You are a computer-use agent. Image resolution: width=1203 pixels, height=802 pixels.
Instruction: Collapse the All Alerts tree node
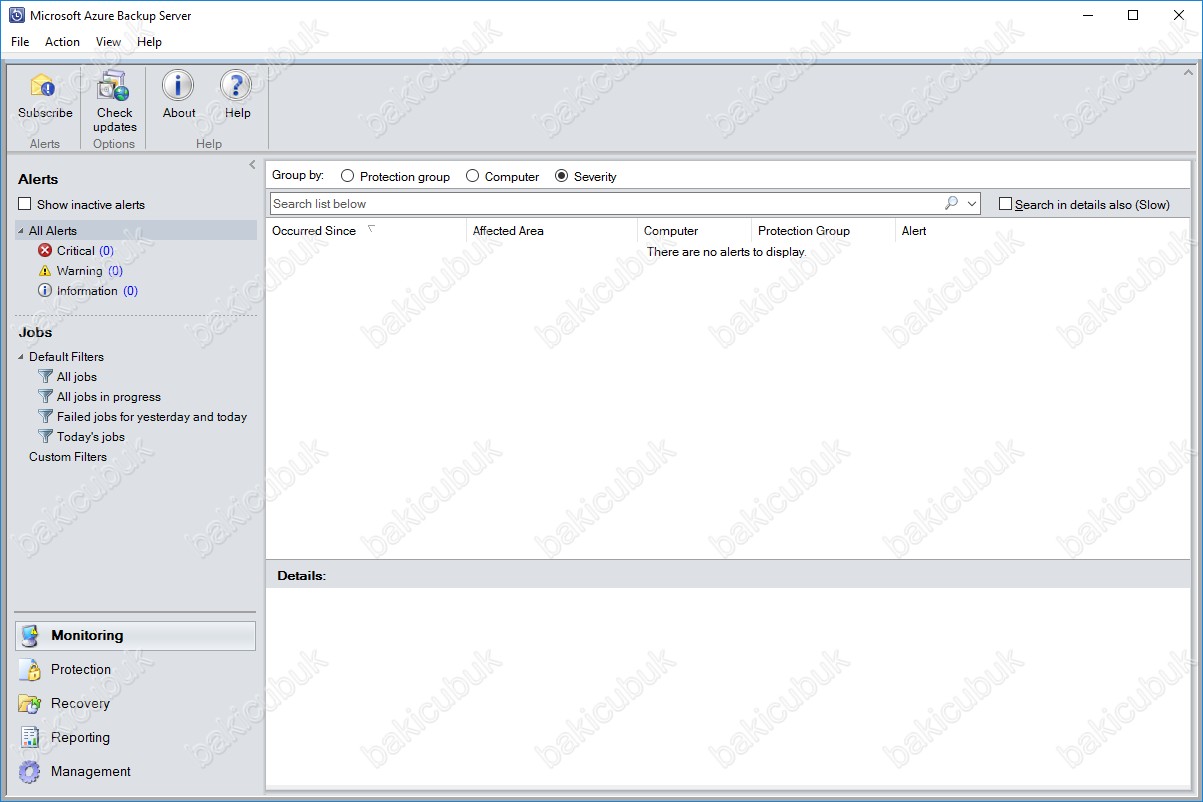coord(21,231)
